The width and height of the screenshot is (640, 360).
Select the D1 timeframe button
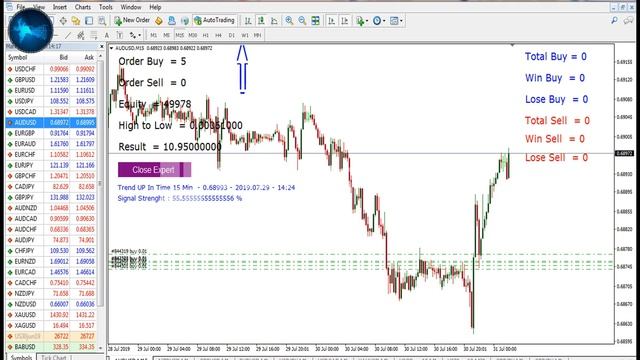(x=231, y=36)
